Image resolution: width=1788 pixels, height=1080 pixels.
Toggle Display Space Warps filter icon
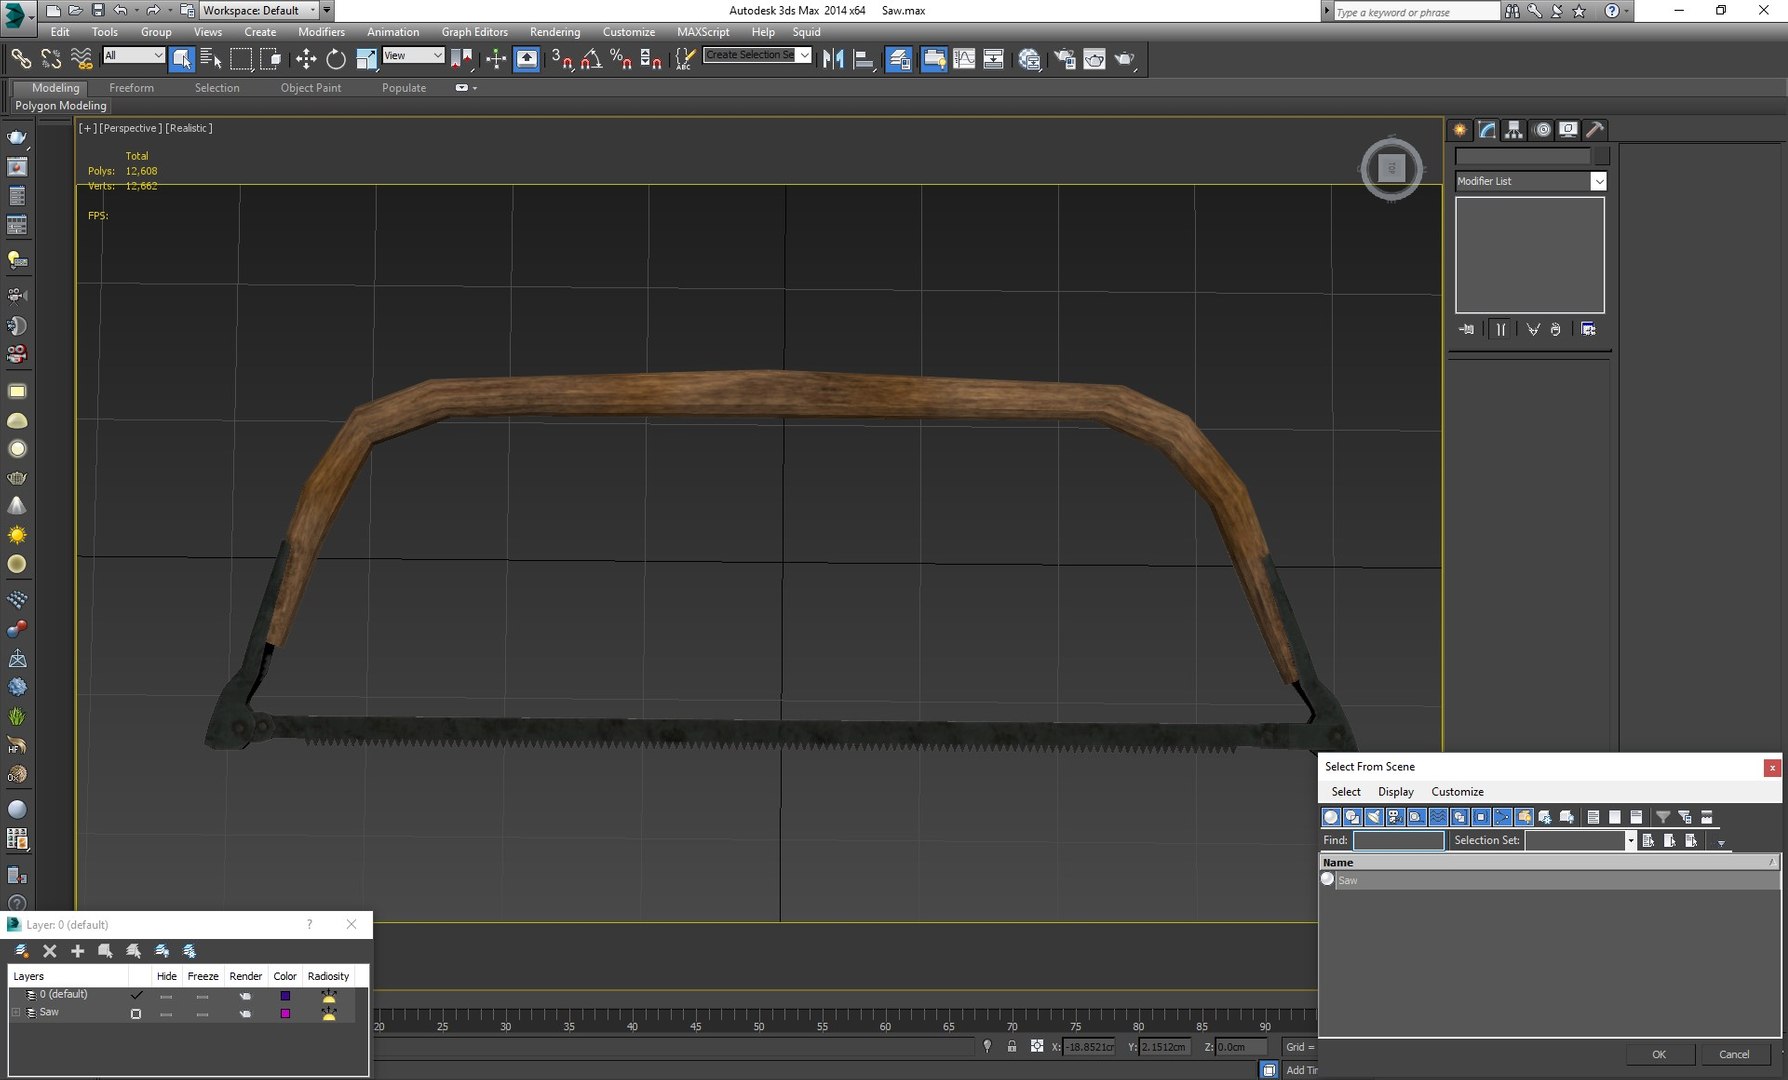pos(1438,817)
